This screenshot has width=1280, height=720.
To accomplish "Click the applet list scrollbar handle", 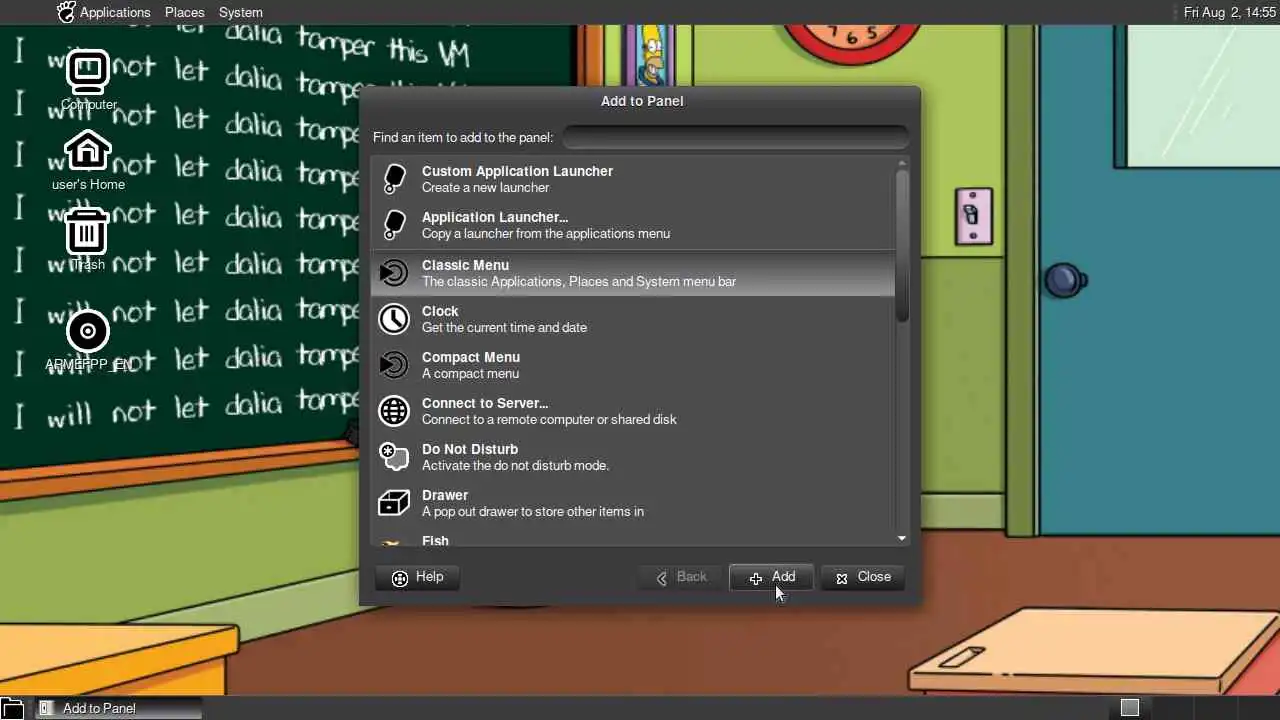I will 902,246.
